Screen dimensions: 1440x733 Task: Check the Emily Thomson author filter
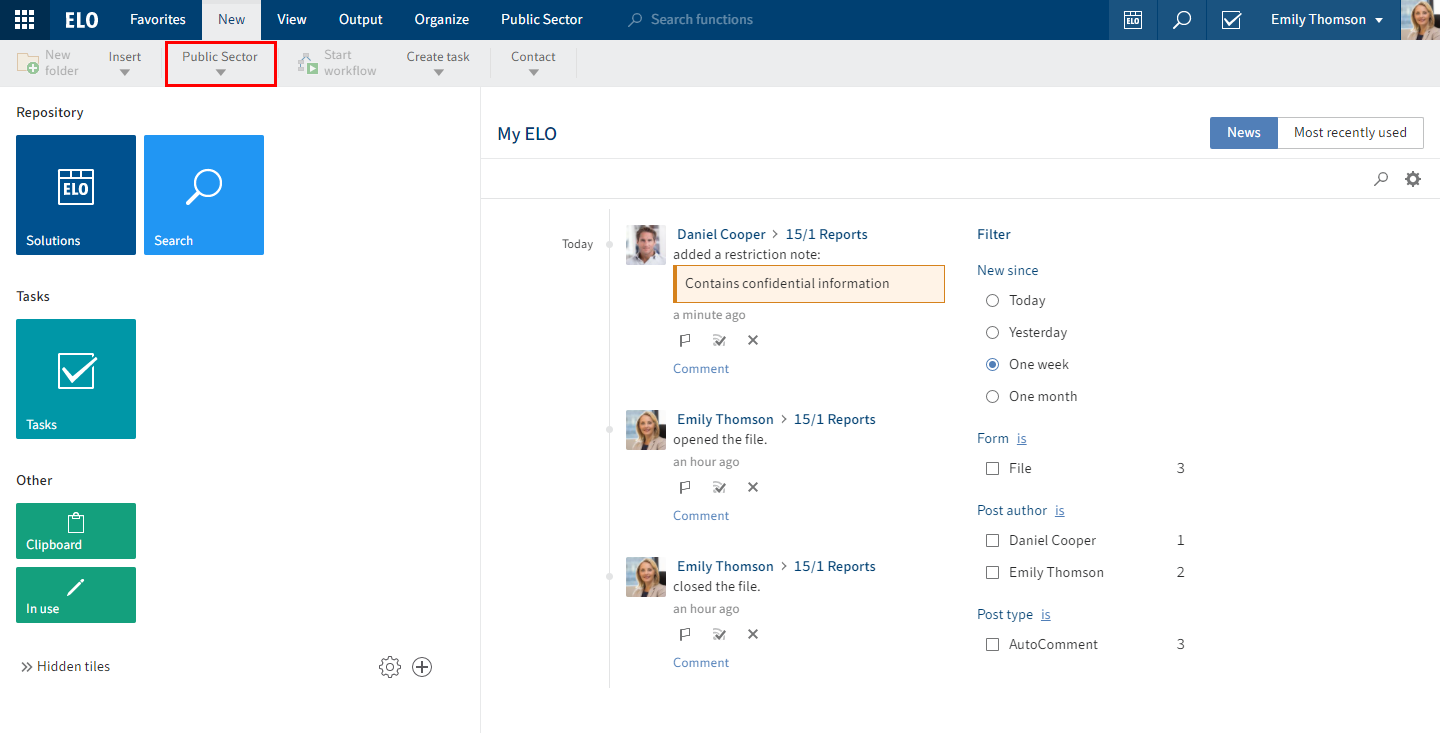click(993, 573)
